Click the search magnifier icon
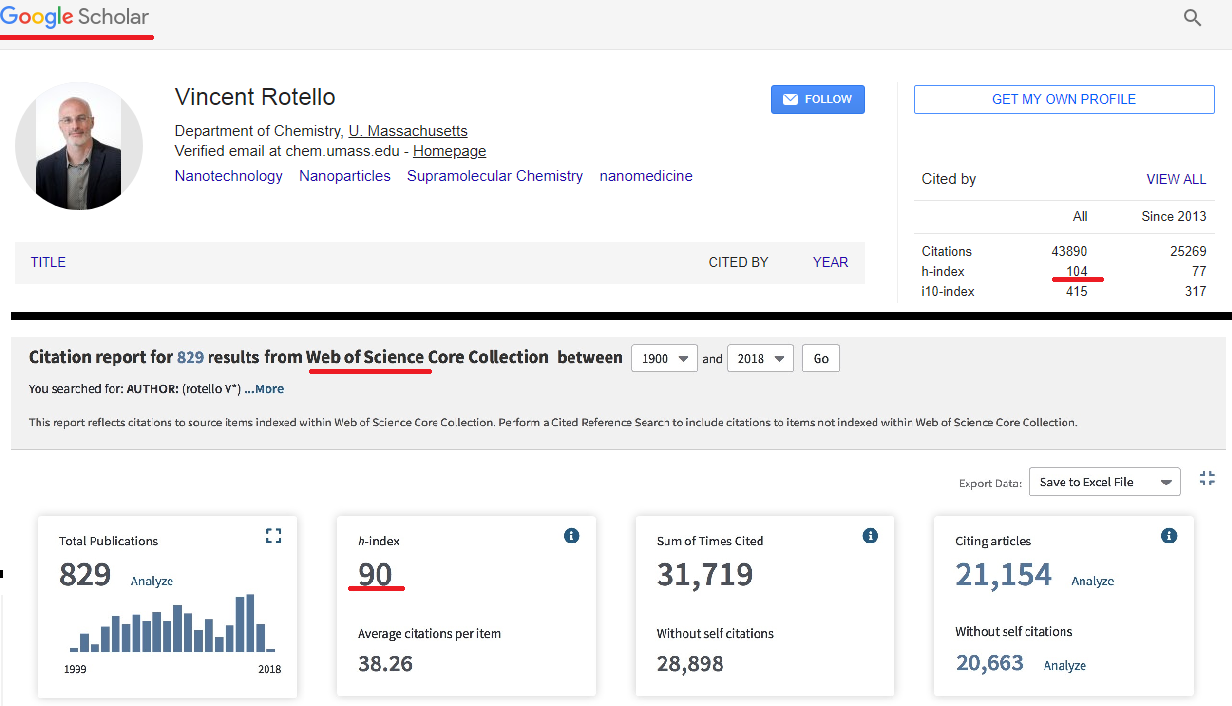1232x706 pixels. (x=1192, y=18)
